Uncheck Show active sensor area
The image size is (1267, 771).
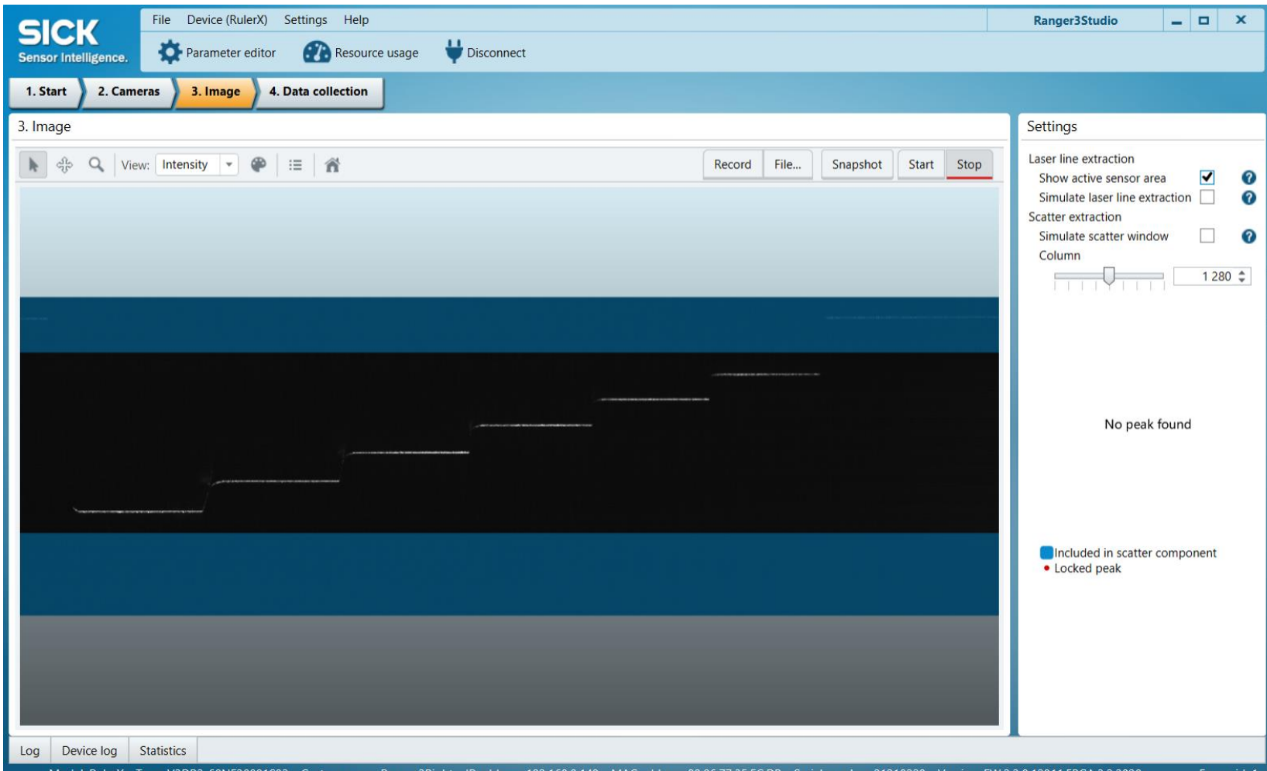(x=1207, y=178)
